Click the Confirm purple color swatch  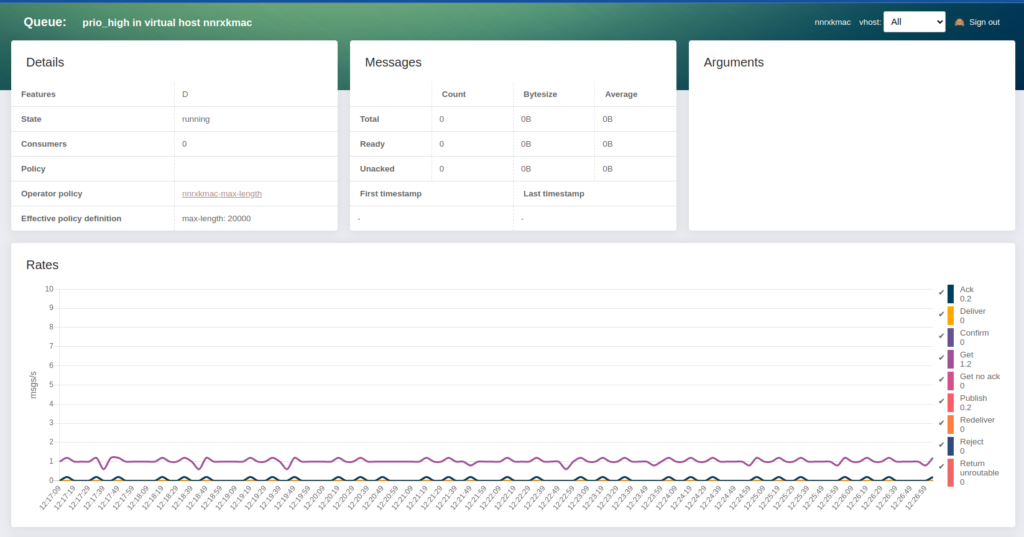950,337
